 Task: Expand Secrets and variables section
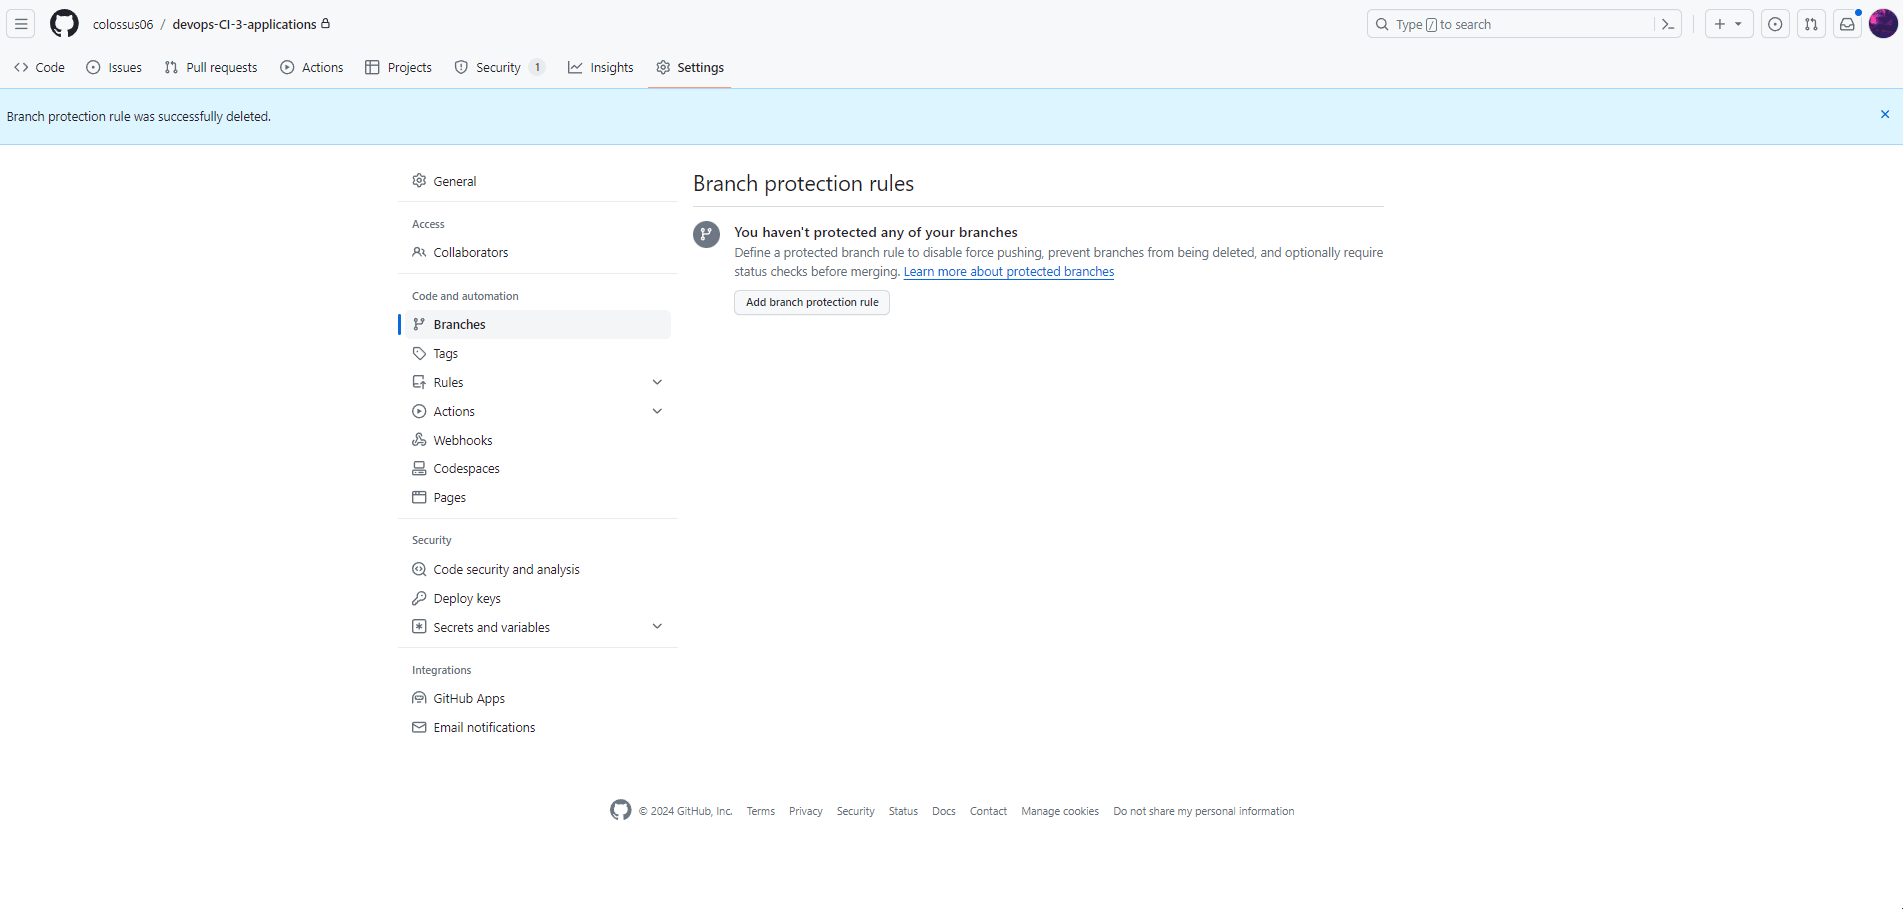tap(657, 627)
